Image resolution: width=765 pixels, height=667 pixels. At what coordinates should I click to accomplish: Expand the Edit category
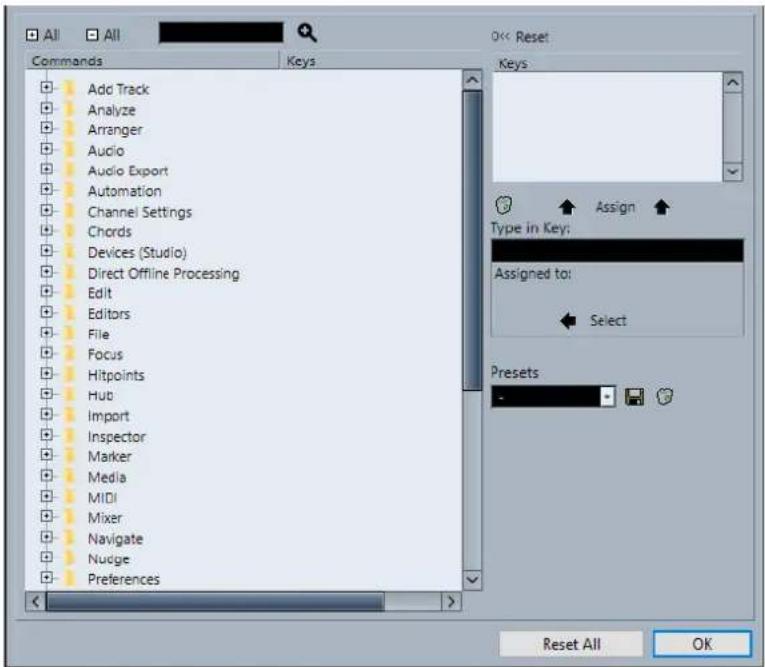point(46,291)
